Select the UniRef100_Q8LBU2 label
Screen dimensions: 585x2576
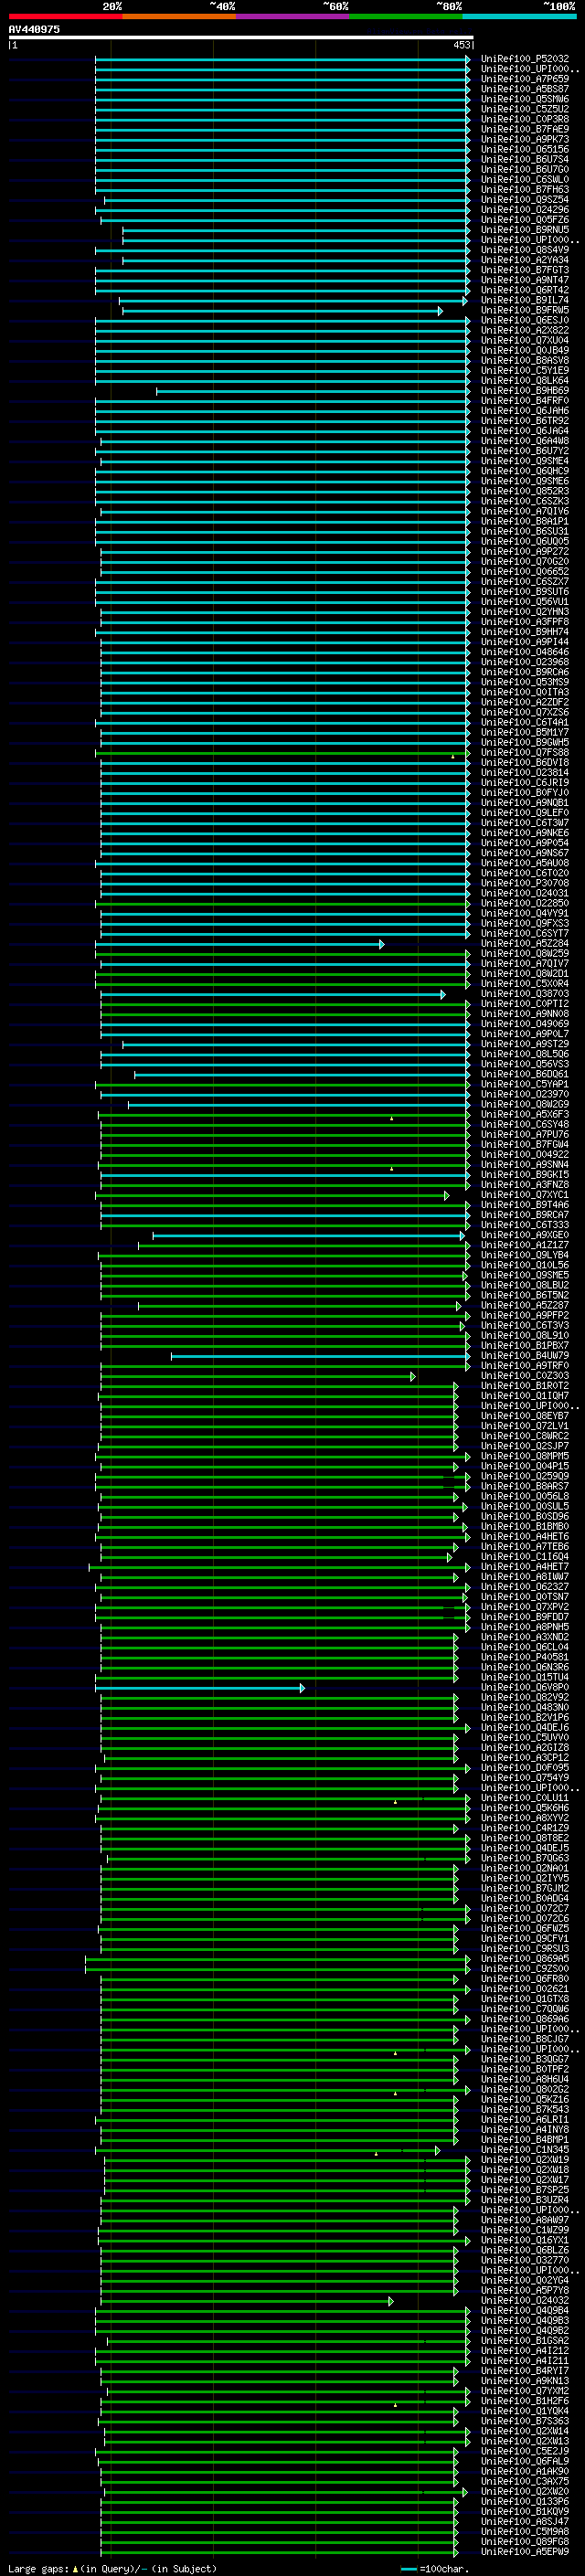click(525, 1286)
